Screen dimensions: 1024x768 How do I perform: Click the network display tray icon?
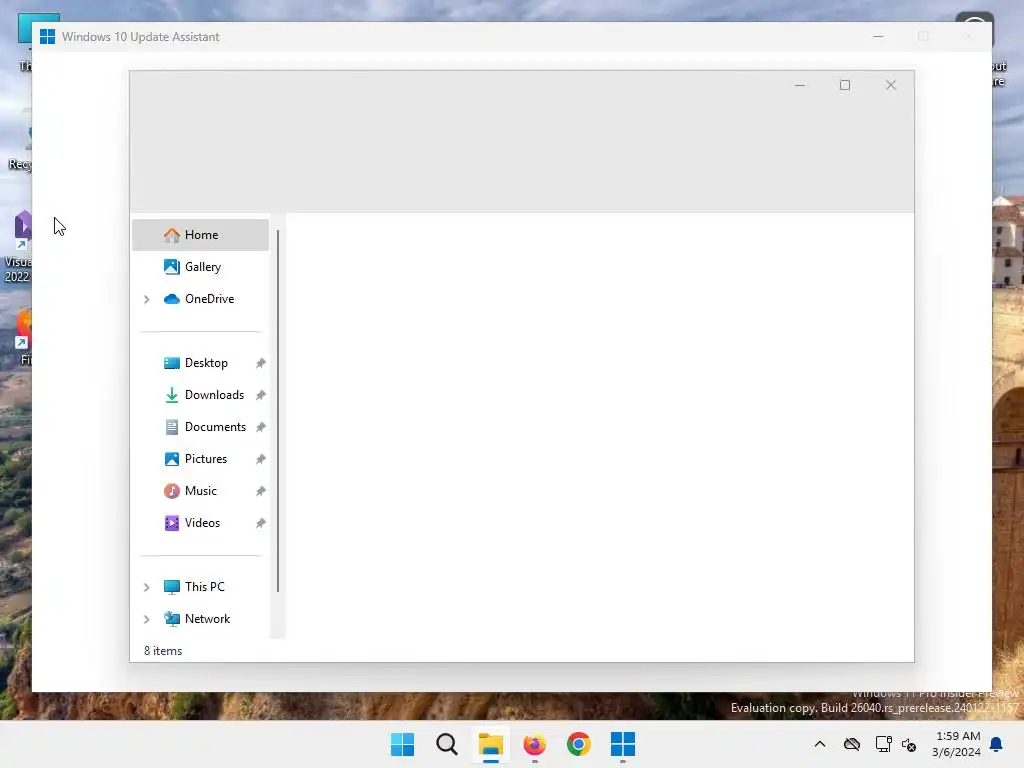point(884,744)
